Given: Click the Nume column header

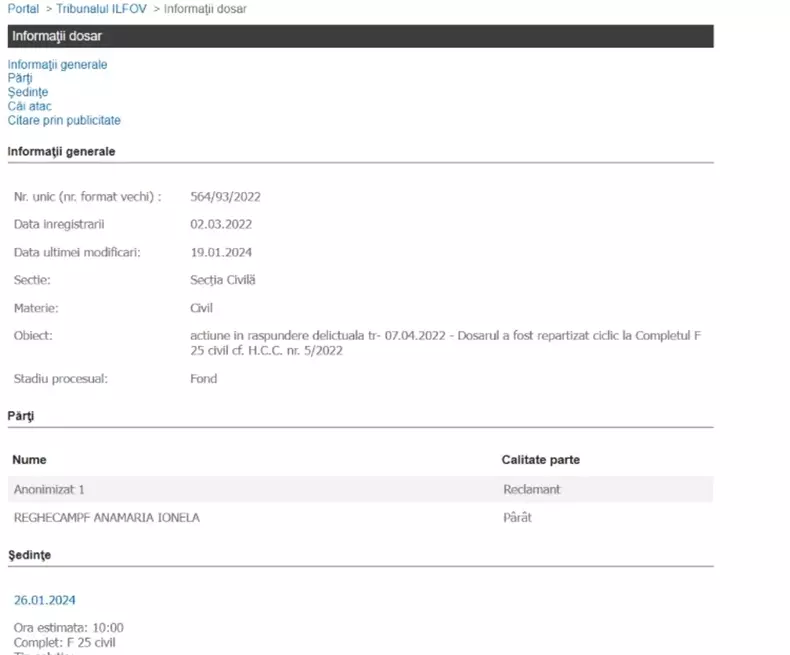Looking at the screenshot, I should 29,460.
